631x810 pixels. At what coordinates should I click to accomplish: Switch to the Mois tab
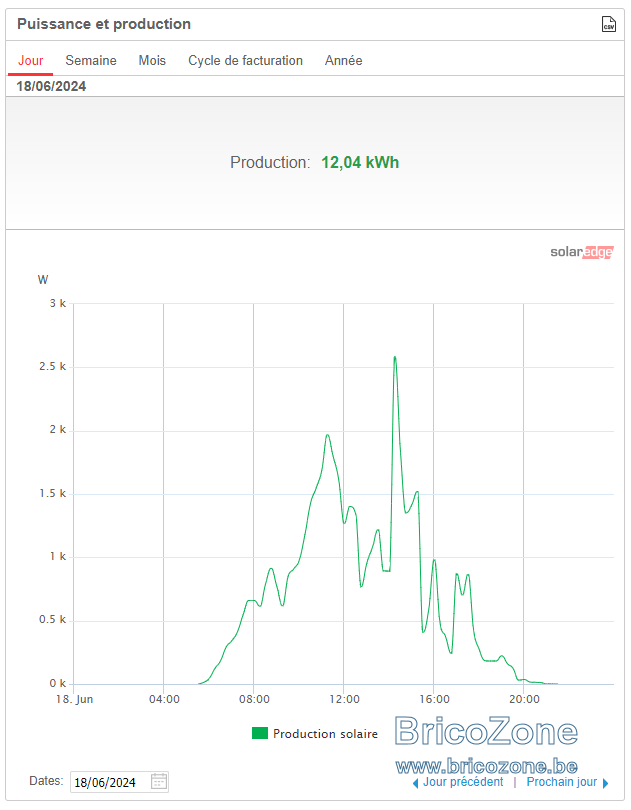(x=152, y=60)
